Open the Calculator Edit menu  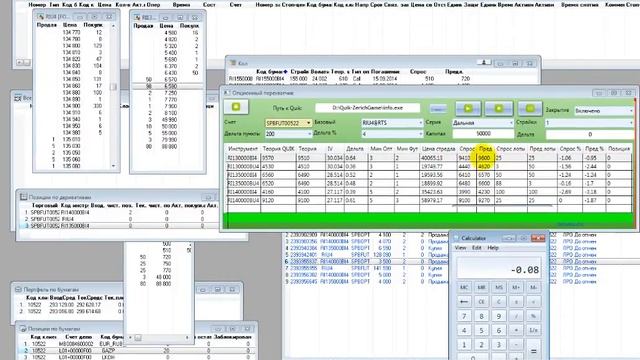[477, 248]
